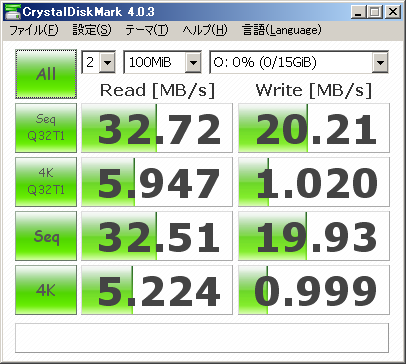Select the 19.93 Seq write result

(314, 236)
